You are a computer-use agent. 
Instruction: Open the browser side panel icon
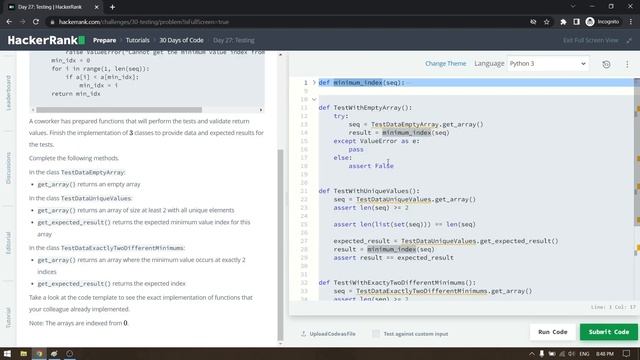(576, 22)
